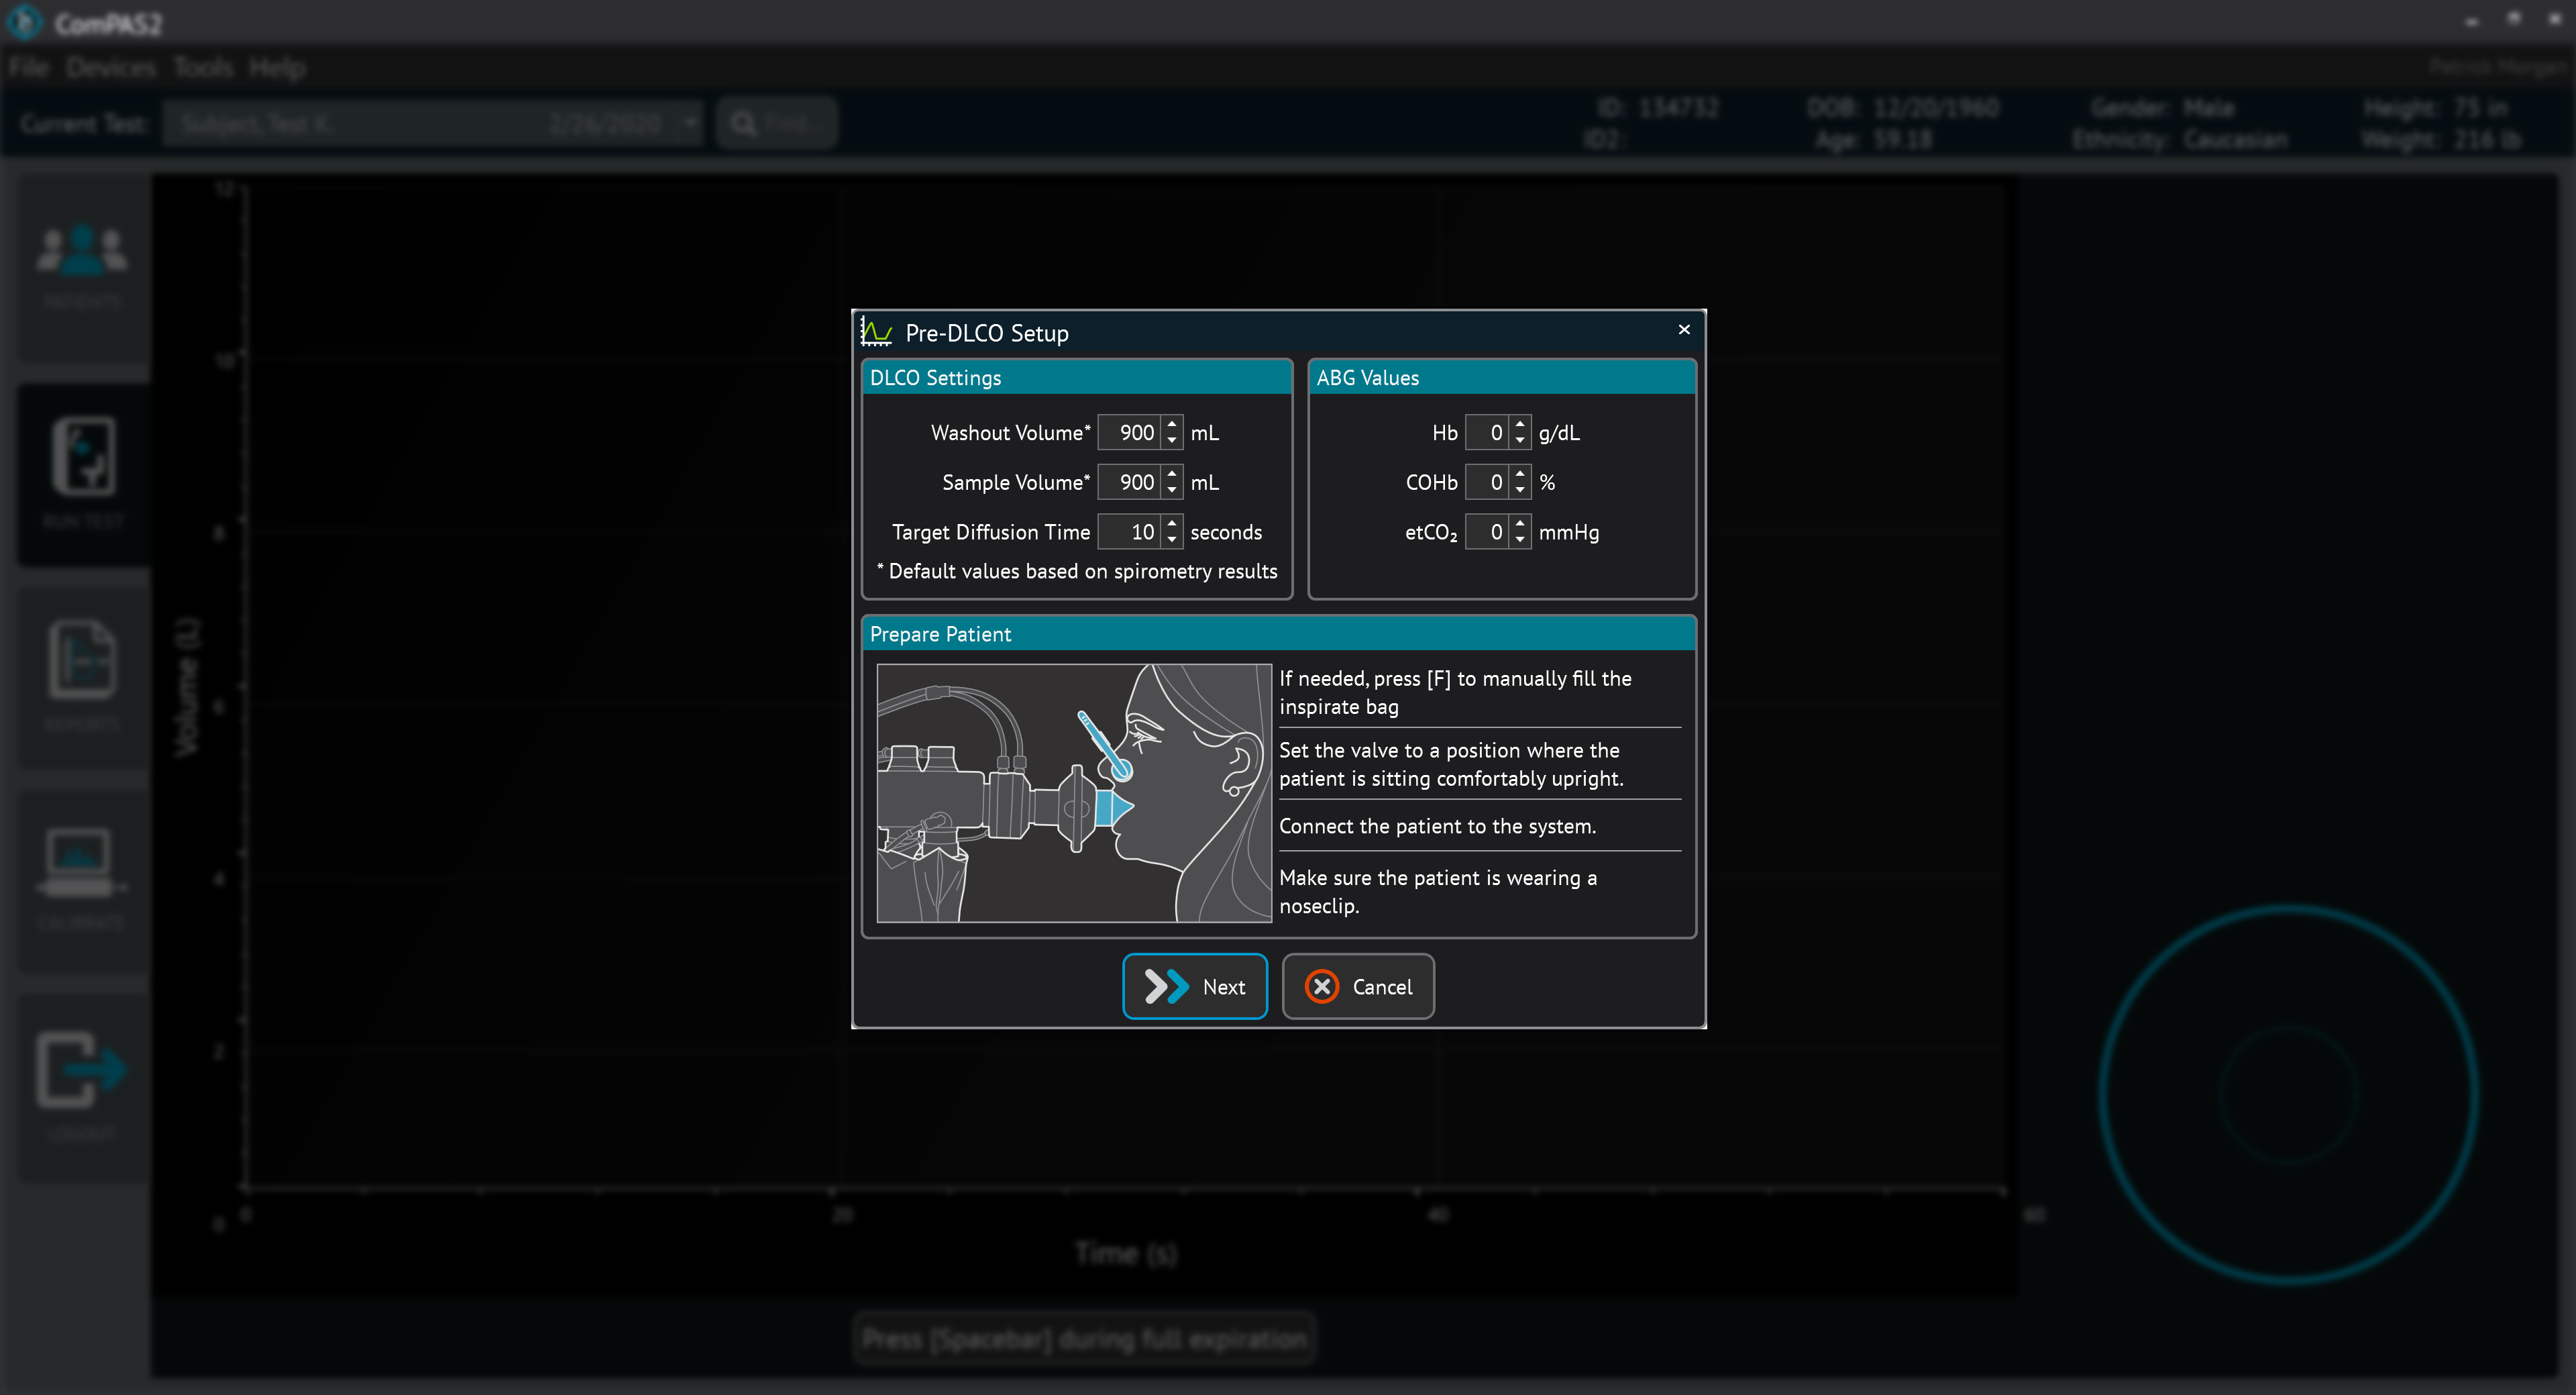Image resolution: width=2576 pixels, height=1395 pixels.
Task: Select the Sample Volume input field
Action: coord(1130,482)
